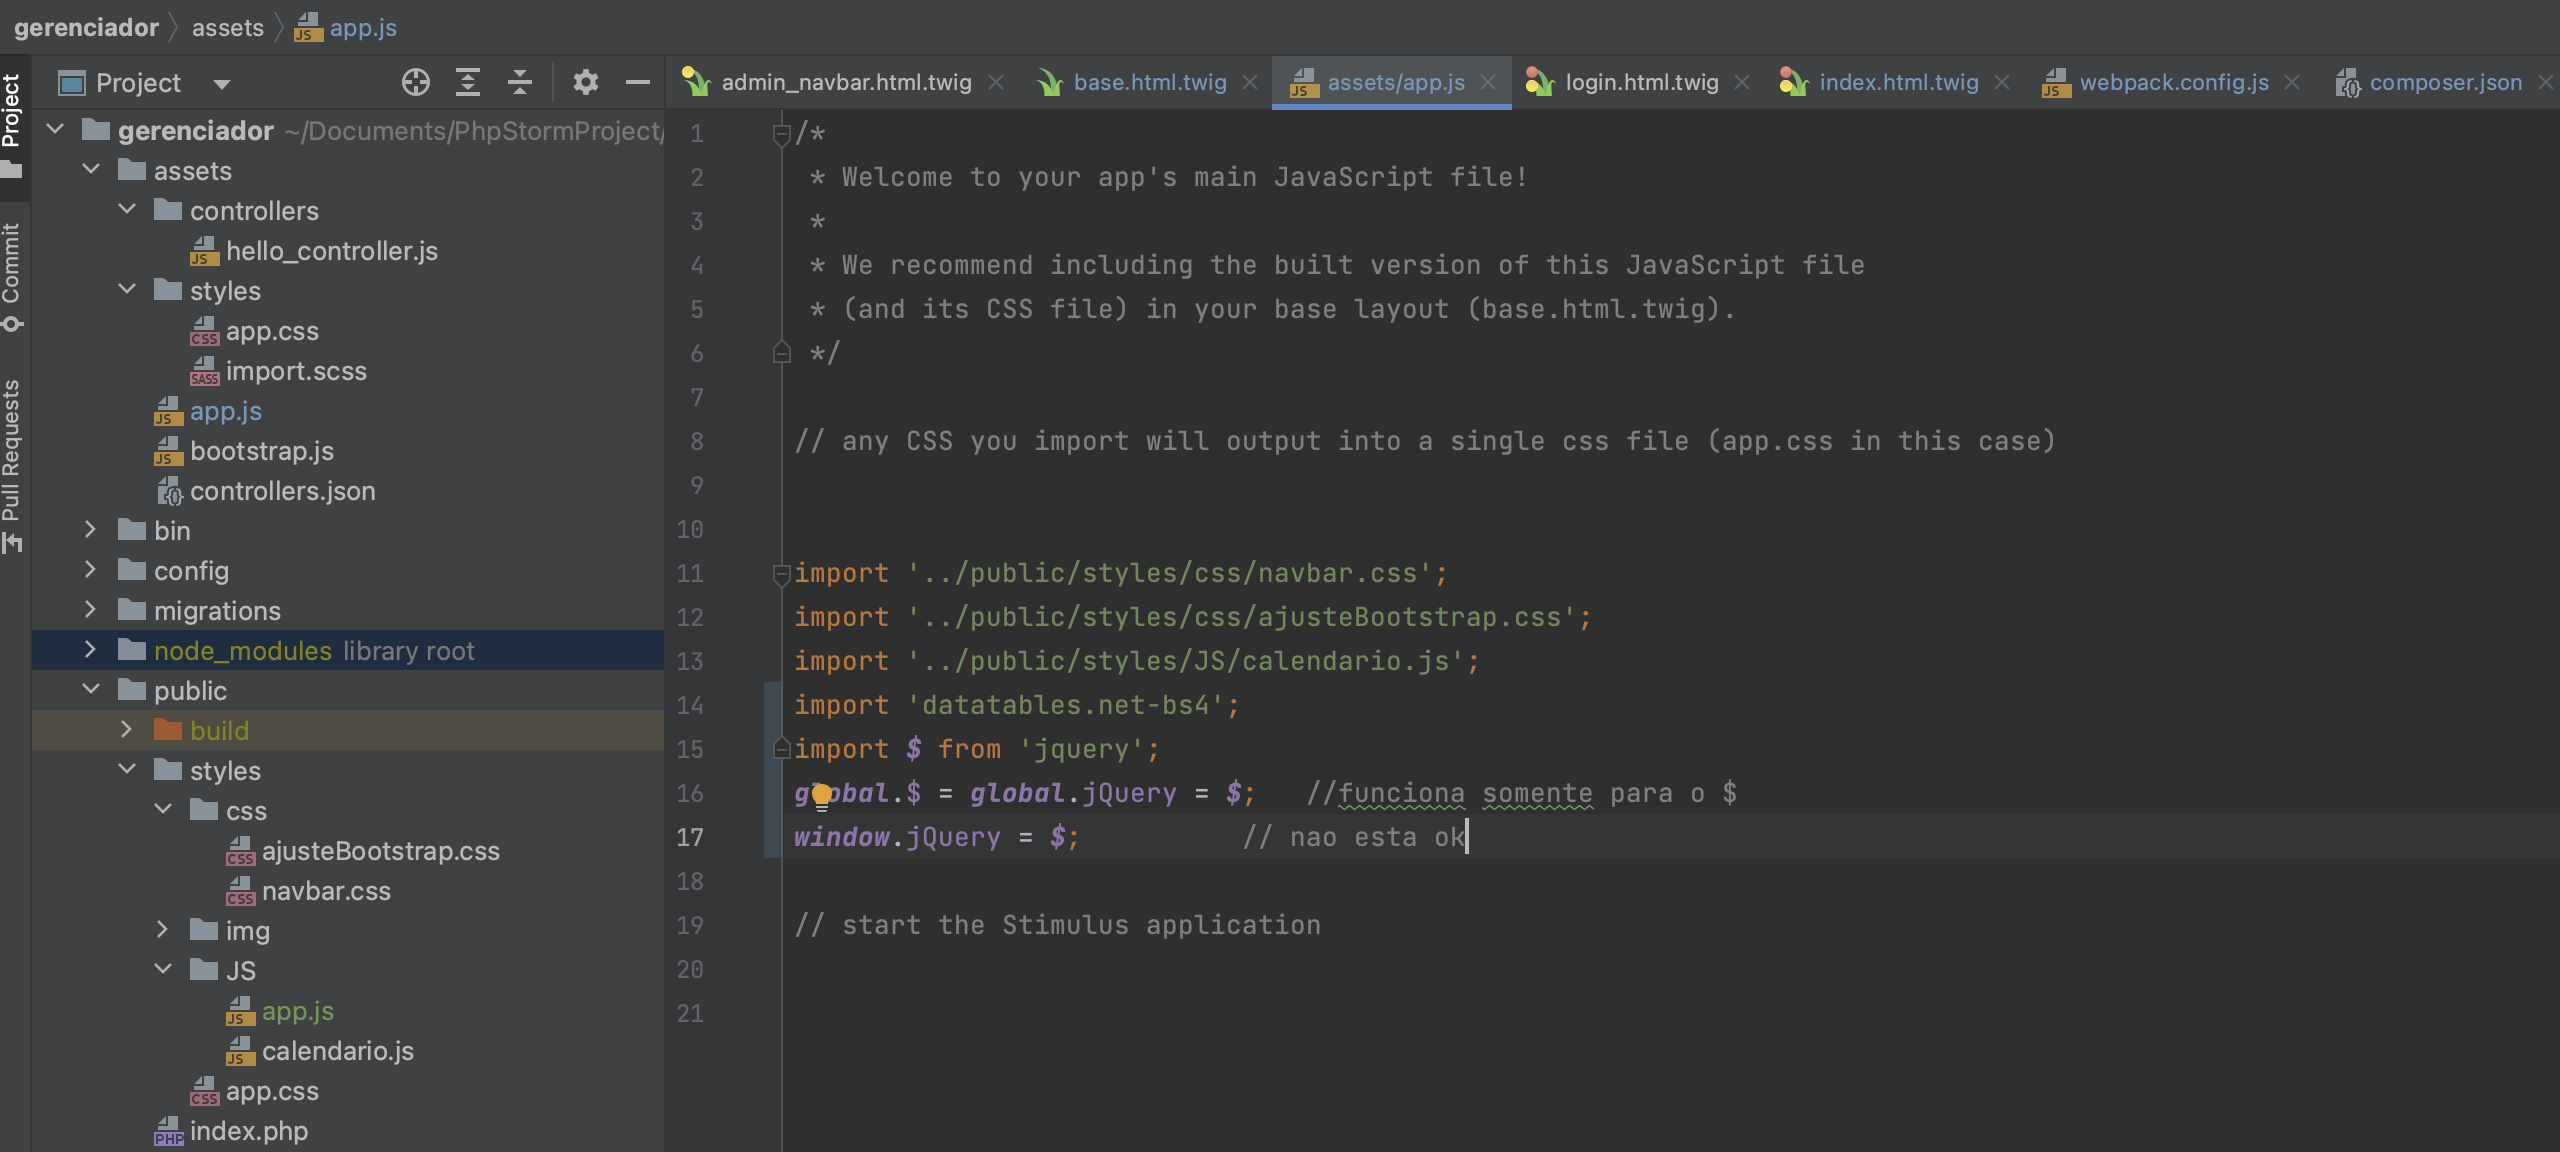Switch to index.html.twig tab
This screenshot has width=2560, height=1152.
point(1898,82)
